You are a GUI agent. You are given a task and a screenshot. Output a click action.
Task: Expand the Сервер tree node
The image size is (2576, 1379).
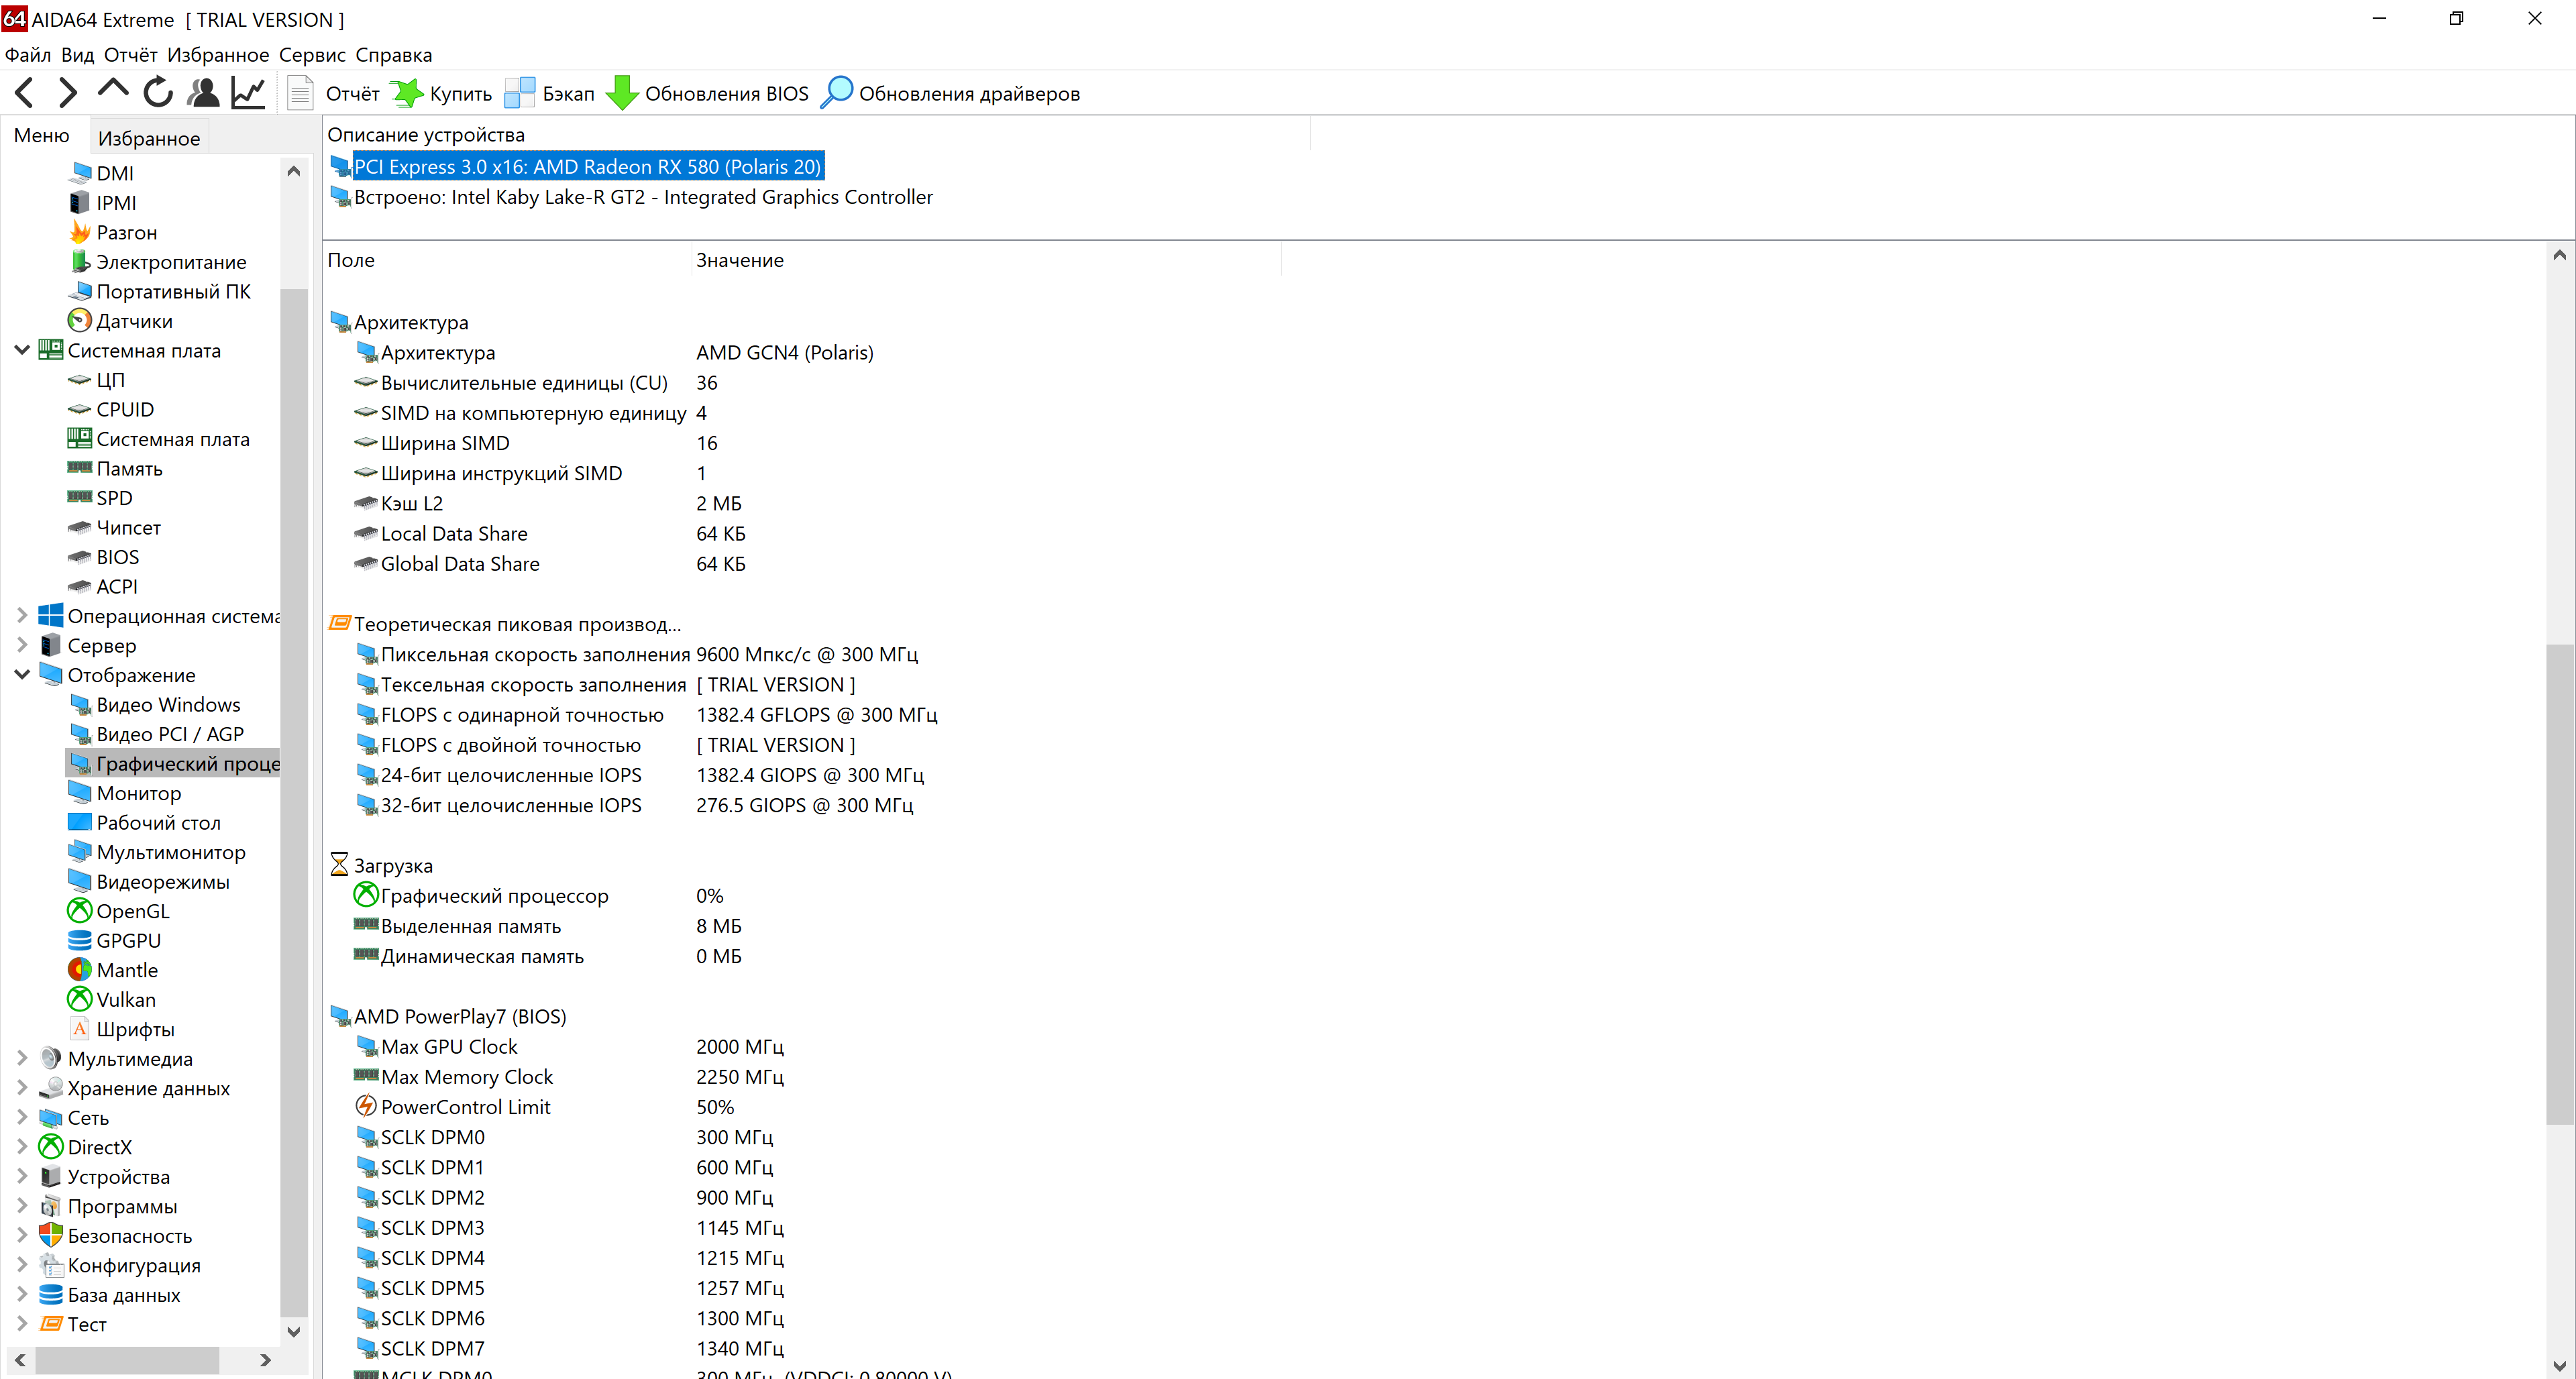[x=22, y=645]
